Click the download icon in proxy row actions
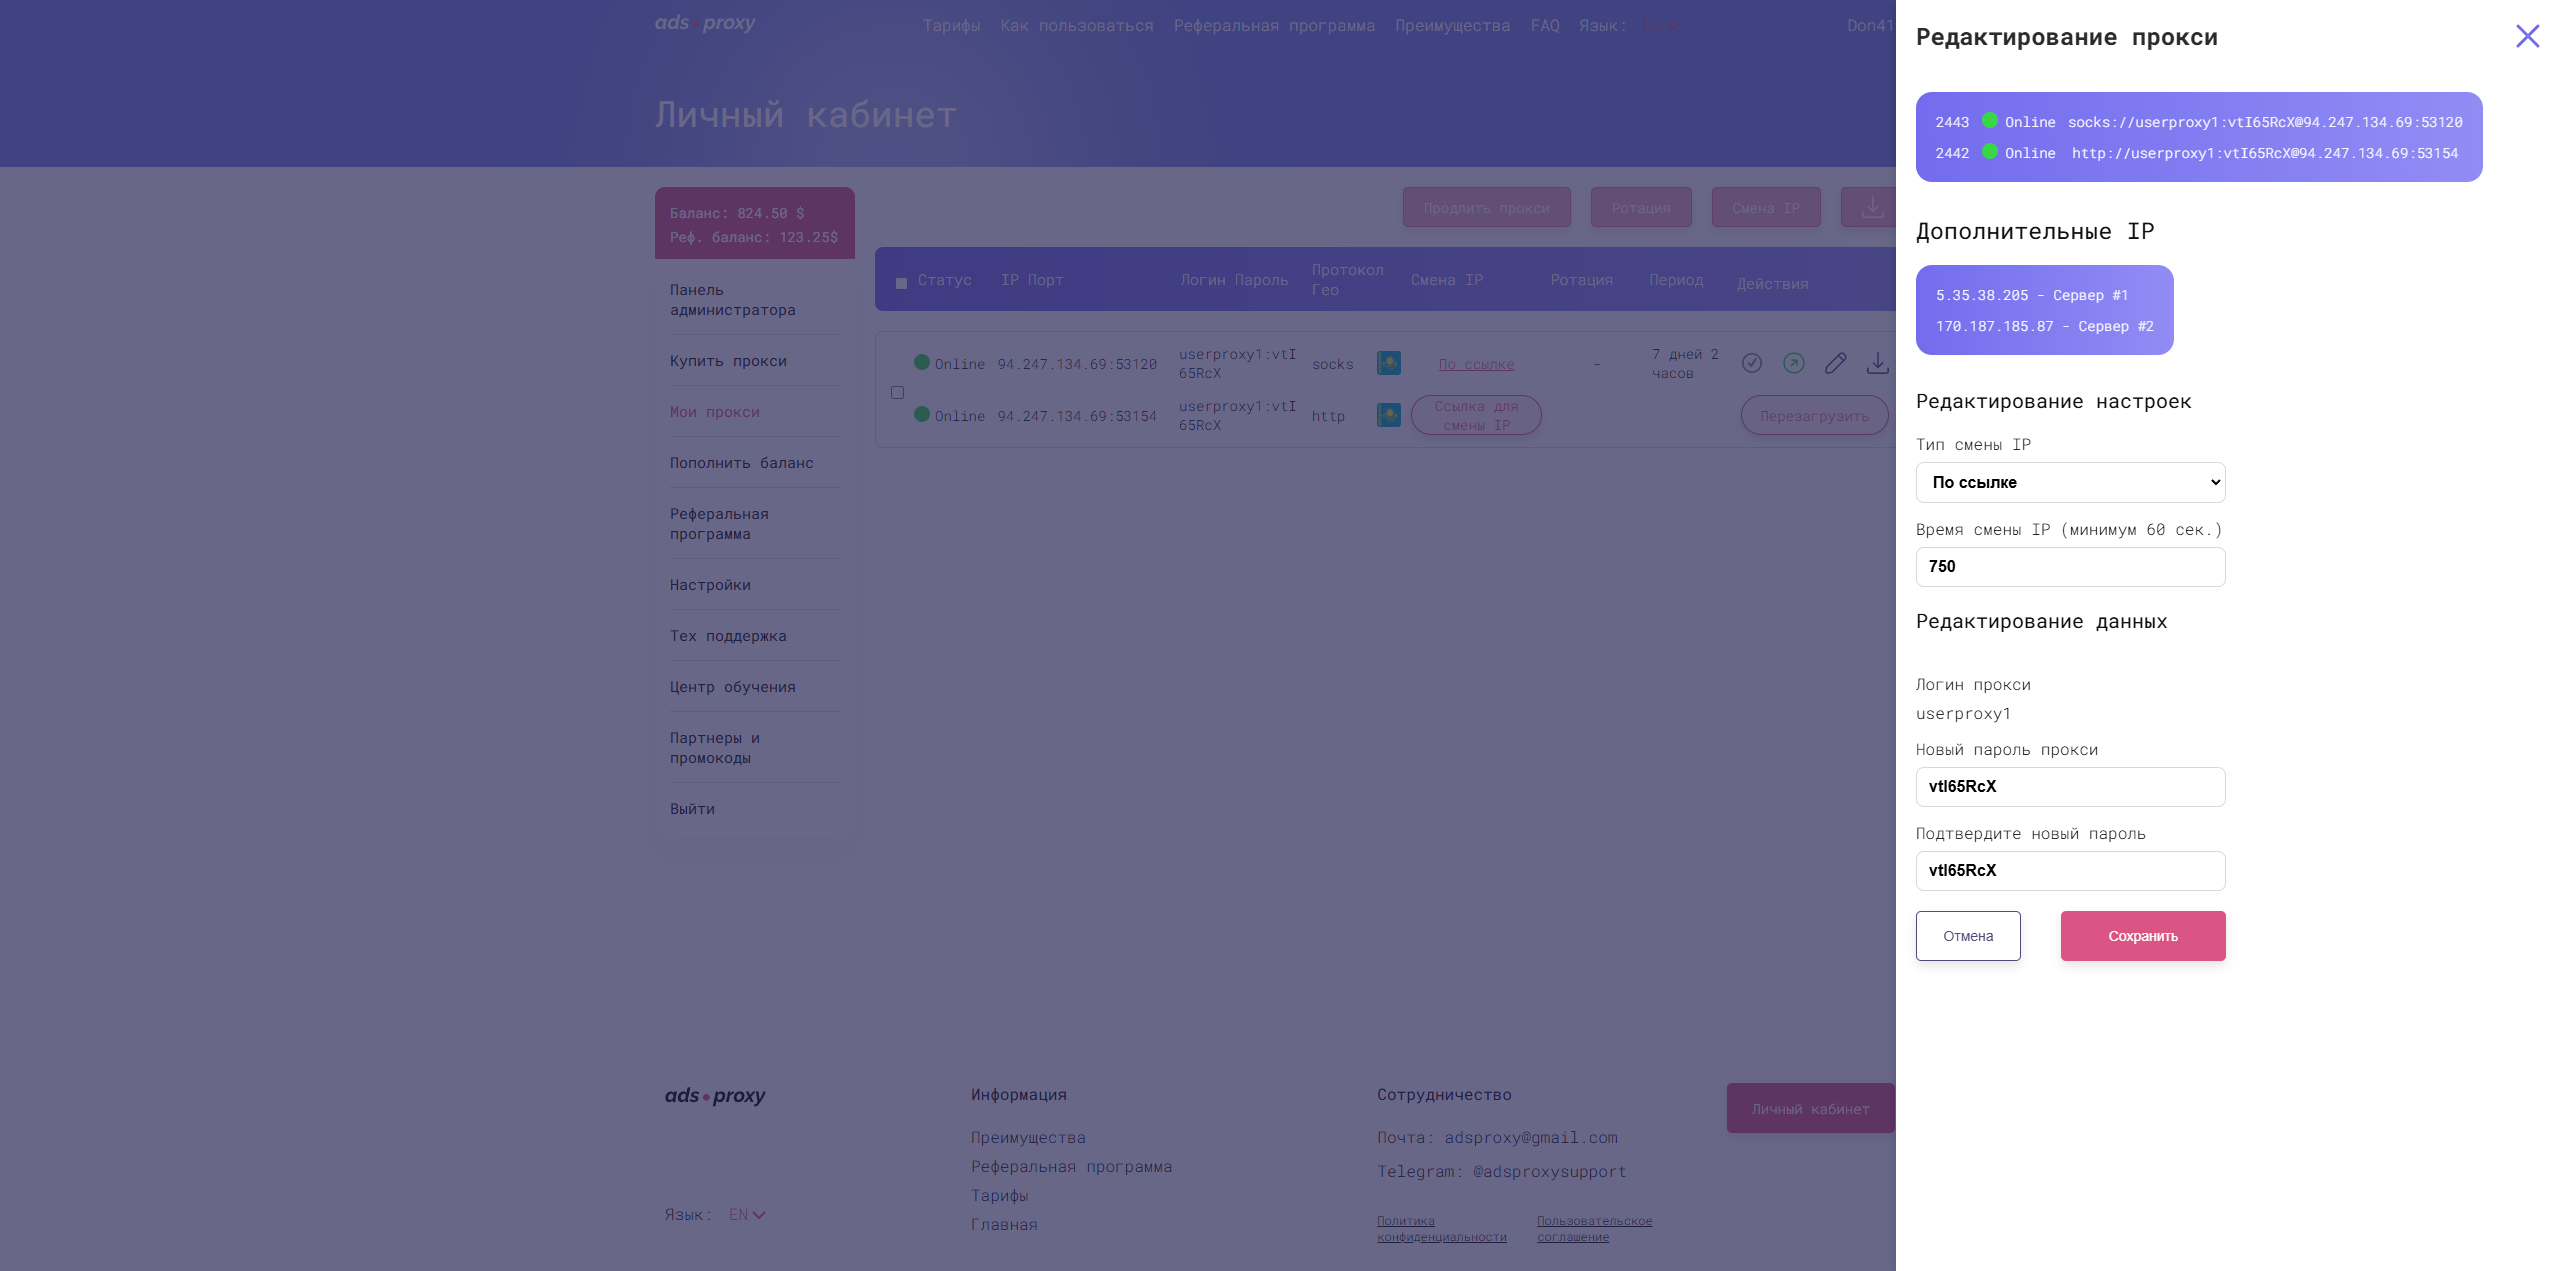Viewport: 2560px width, 1271px height. coord(1877,363)
